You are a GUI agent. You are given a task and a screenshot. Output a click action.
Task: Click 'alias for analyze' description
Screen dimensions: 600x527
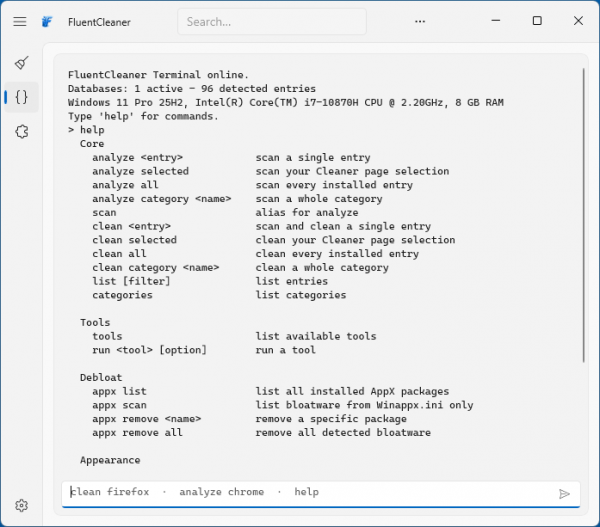pyautogui.click(x=307, y=213)
